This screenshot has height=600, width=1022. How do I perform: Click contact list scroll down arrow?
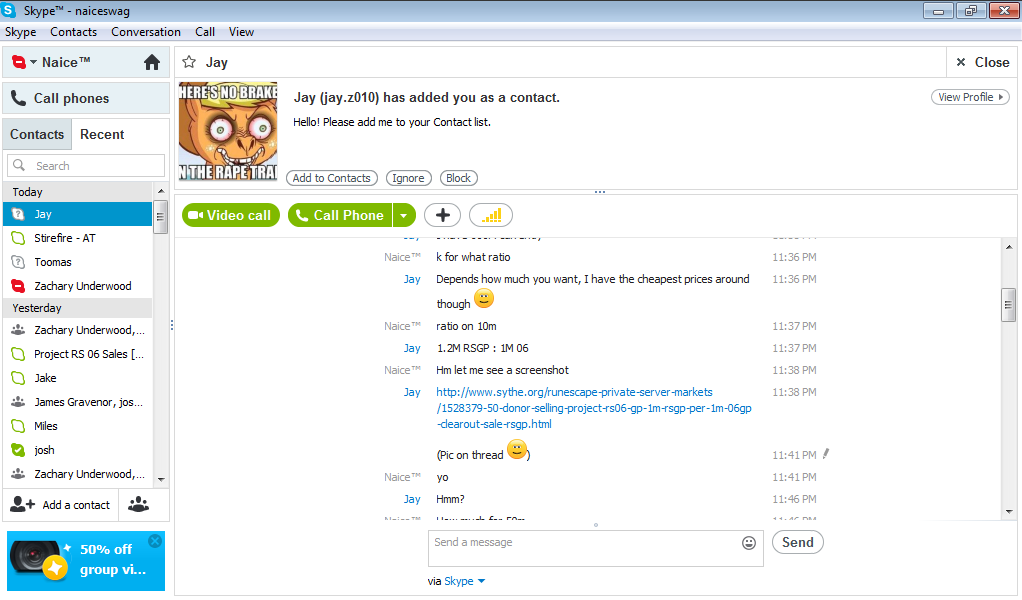pyautogui.click(x=161, y=479)
